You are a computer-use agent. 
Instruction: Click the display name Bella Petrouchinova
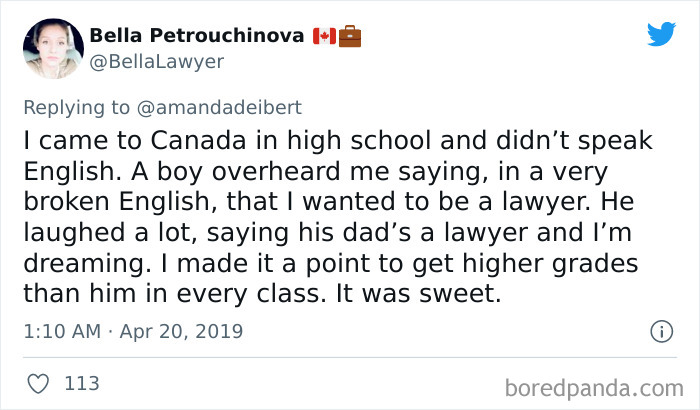(x=197, y=35)
